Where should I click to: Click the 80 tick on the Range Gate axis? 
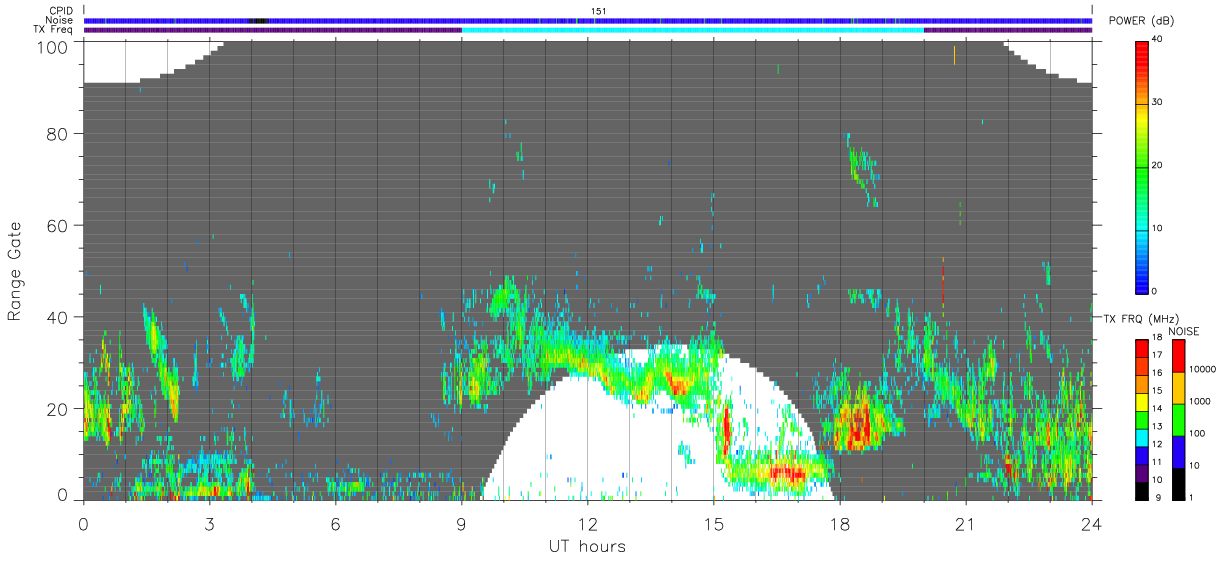59,133
